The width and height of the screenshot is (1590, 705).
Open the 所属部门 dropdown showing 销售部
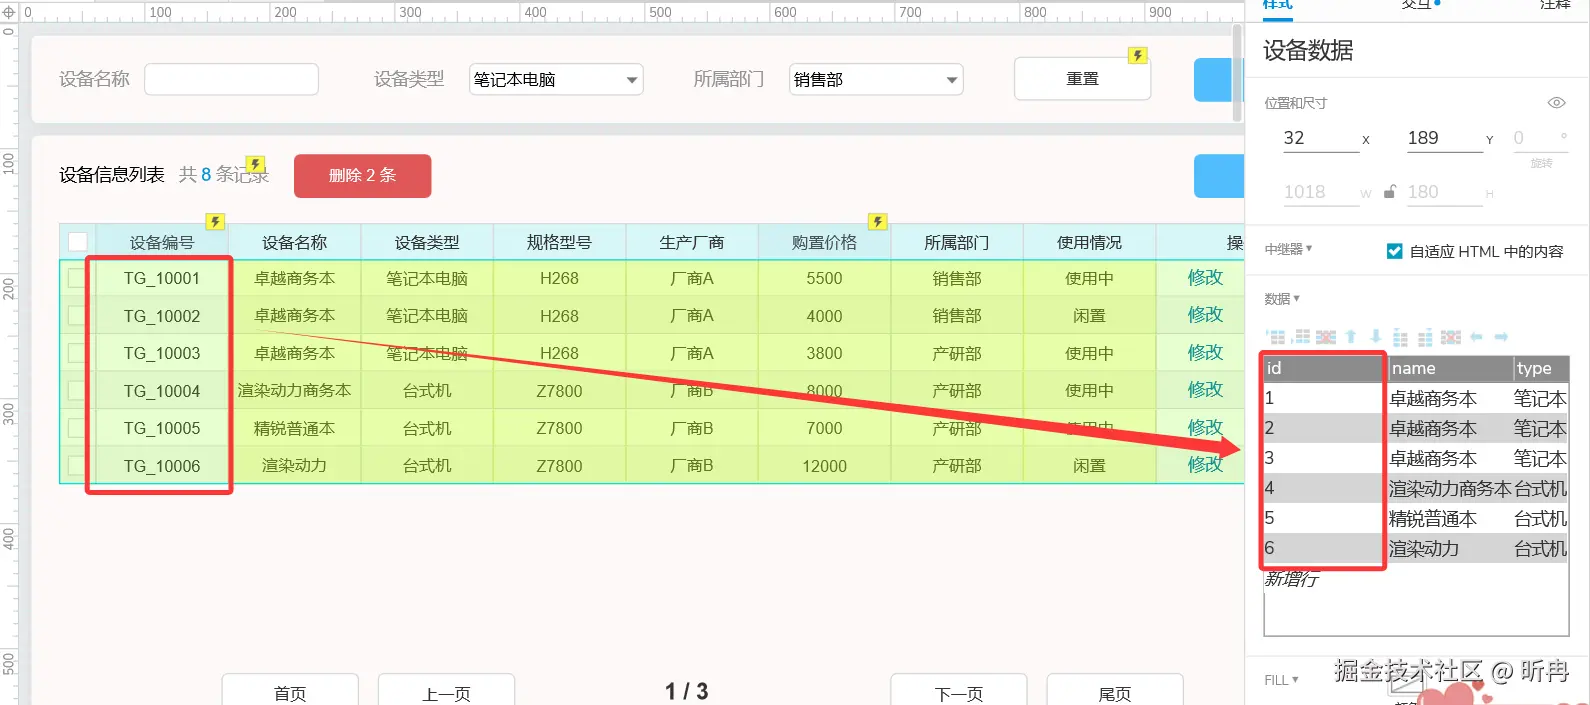[x=876, y=79]
